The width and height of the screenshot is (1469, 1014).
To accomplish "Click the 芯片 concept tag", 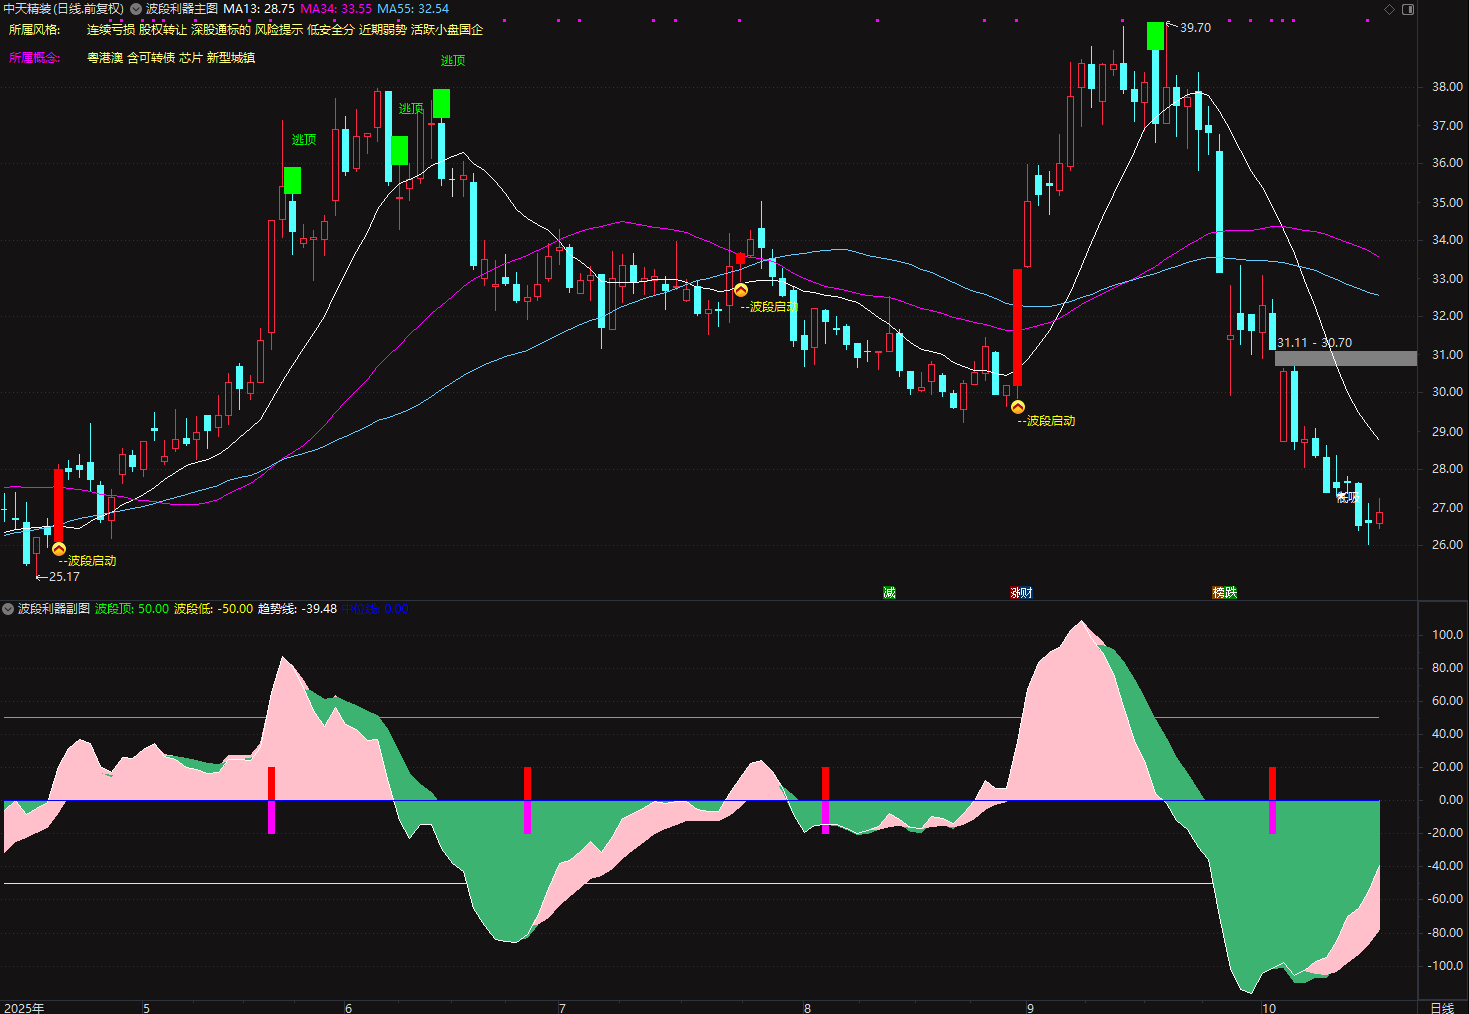I will (x=191, y=58).
